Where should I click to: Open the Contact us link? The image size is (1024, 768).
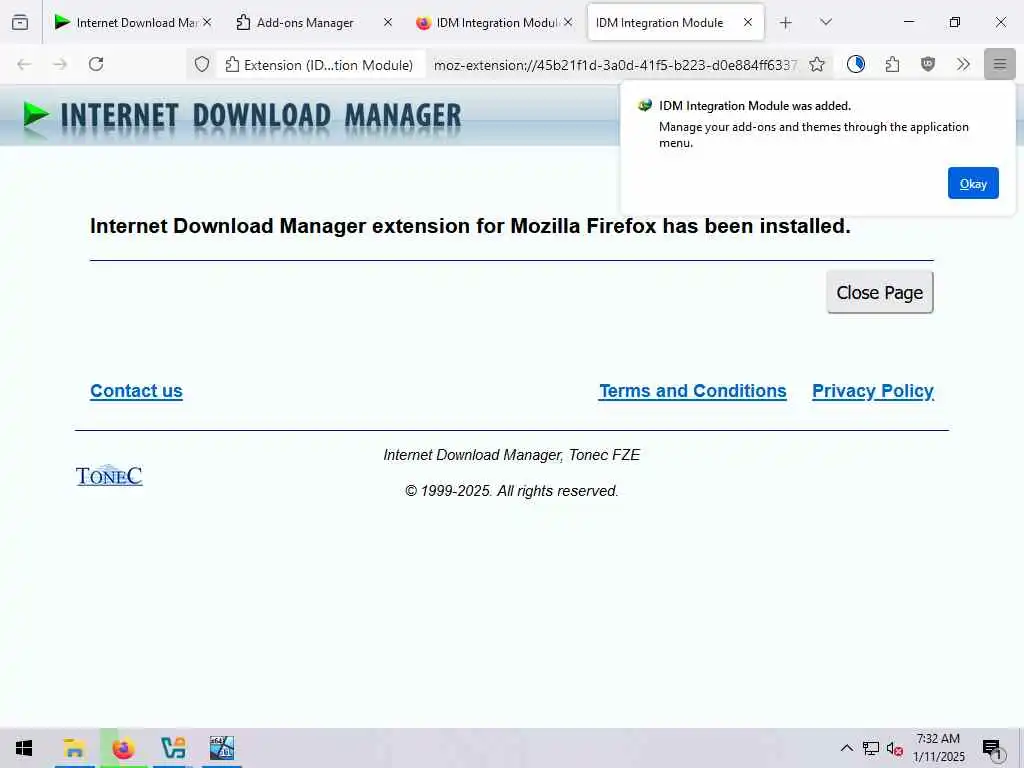pos(136,391)
